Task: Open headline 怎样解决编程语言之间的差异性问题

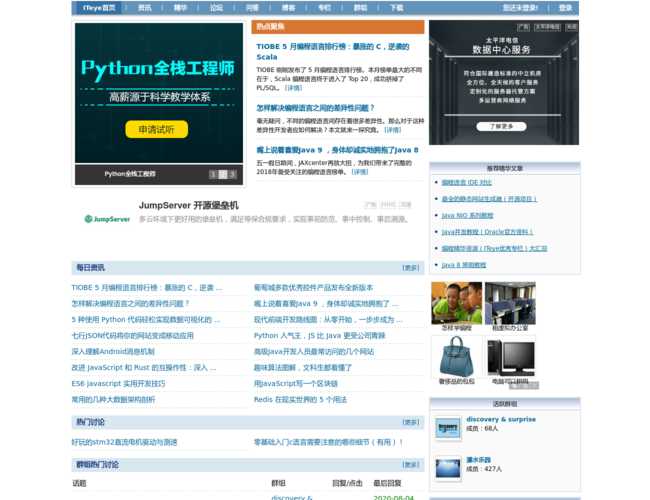Action: coord(315,108)
